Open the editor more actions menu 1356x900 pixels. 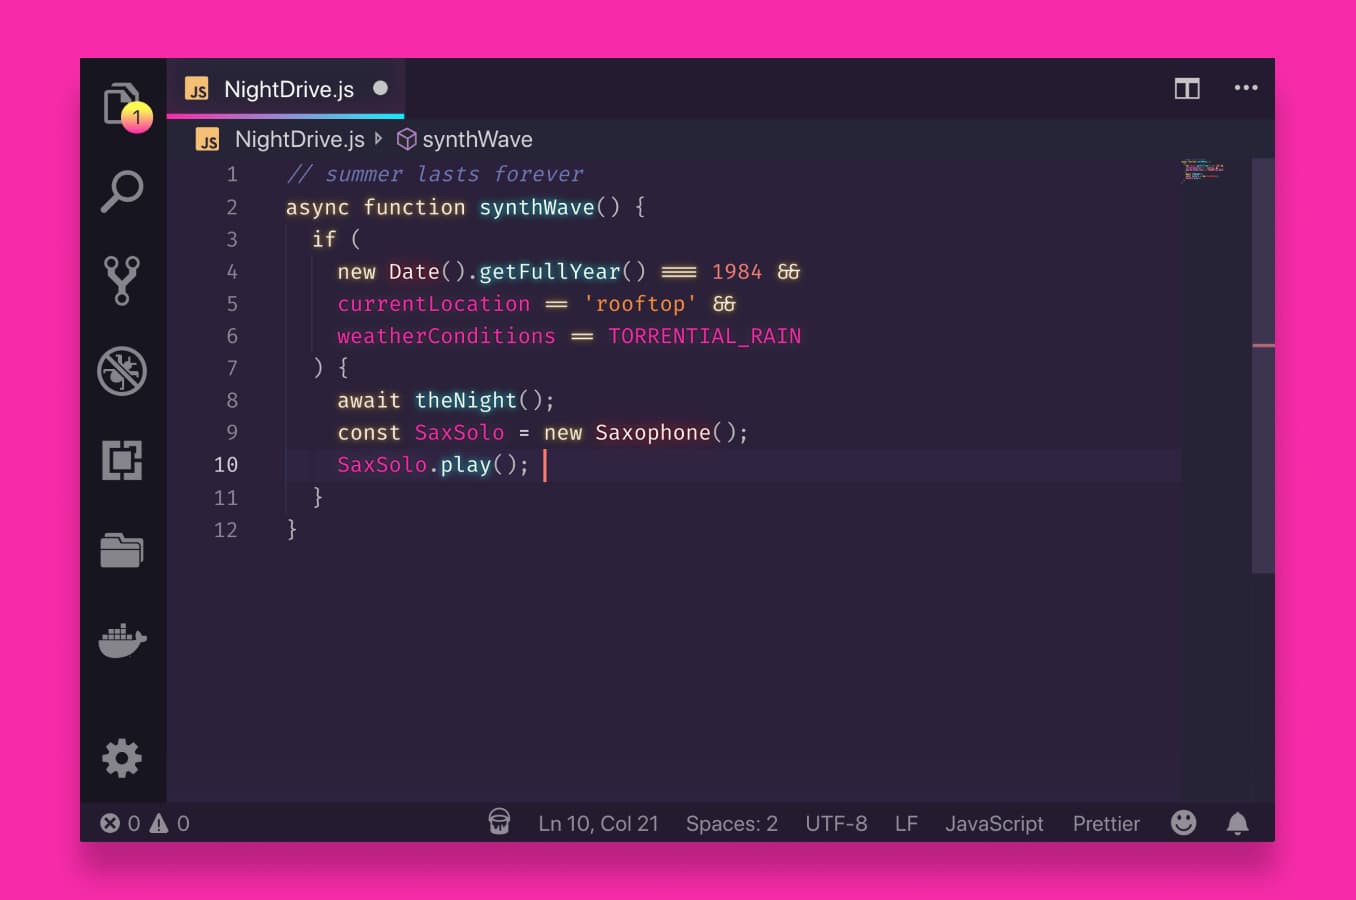[x=1246, y=88]
